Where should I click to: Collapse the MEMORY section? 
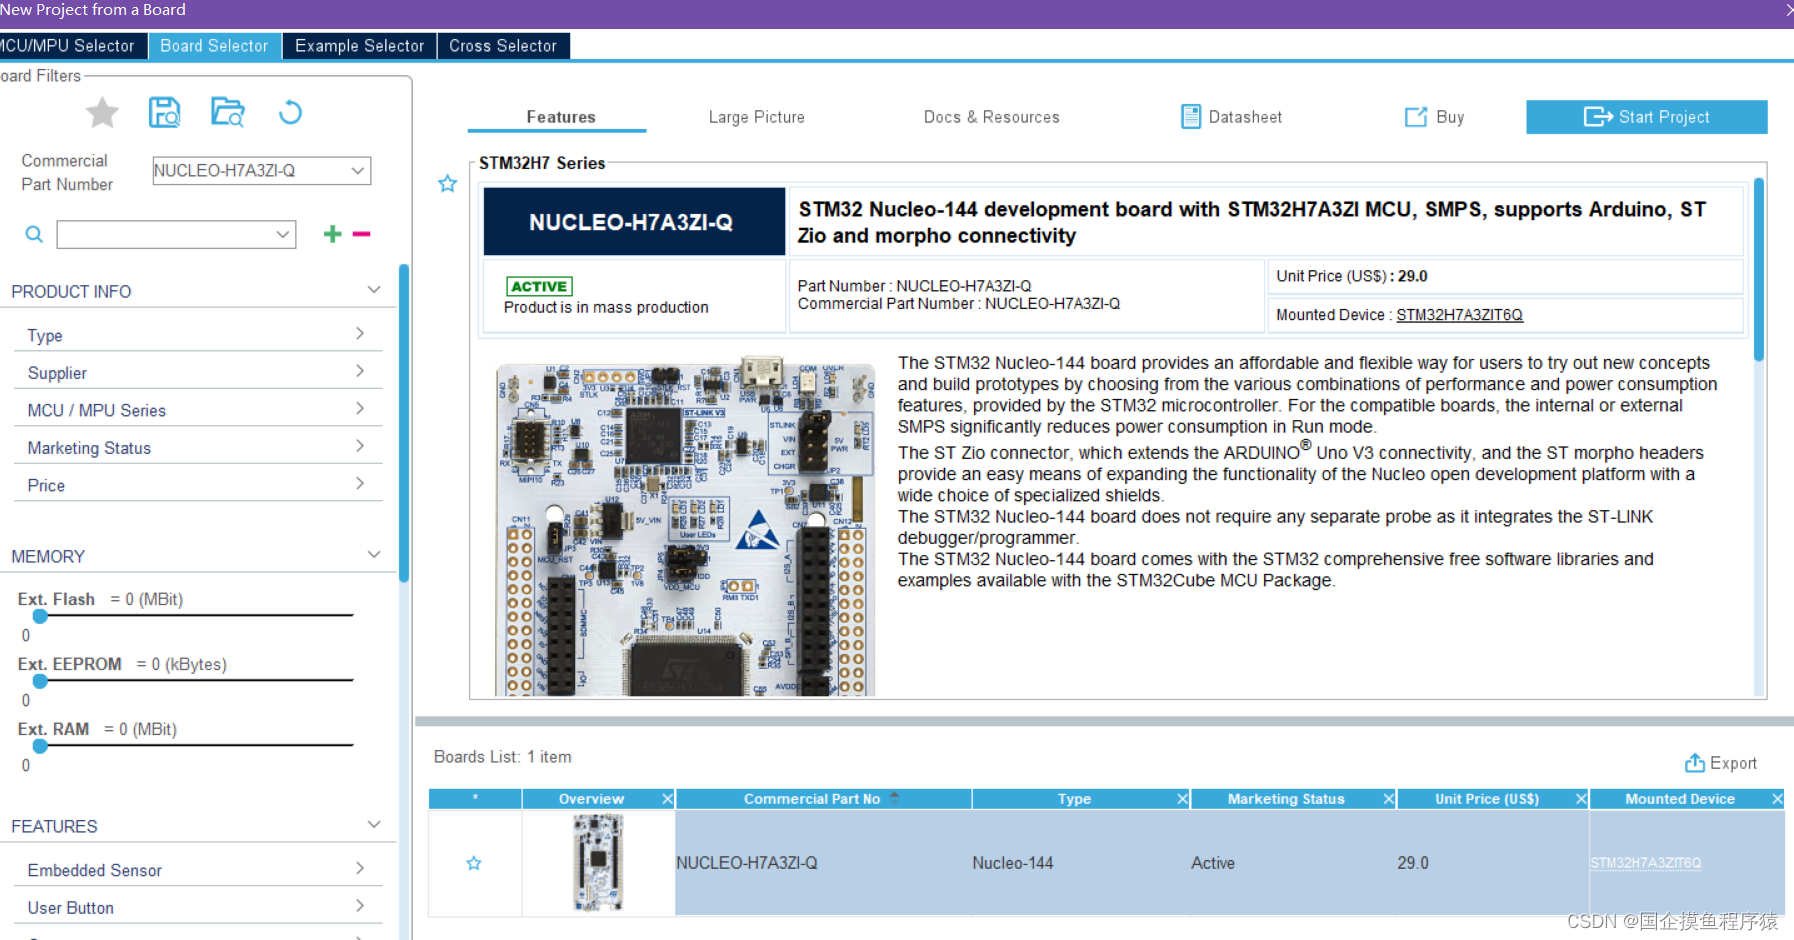pos(374,555)
